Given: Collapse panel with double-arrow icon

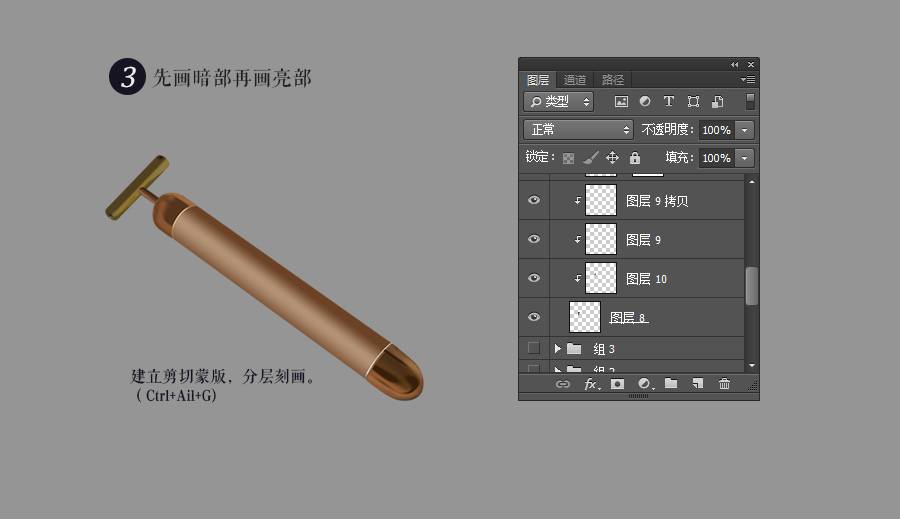Looking at the screenshot, I should tap(735, 64).
